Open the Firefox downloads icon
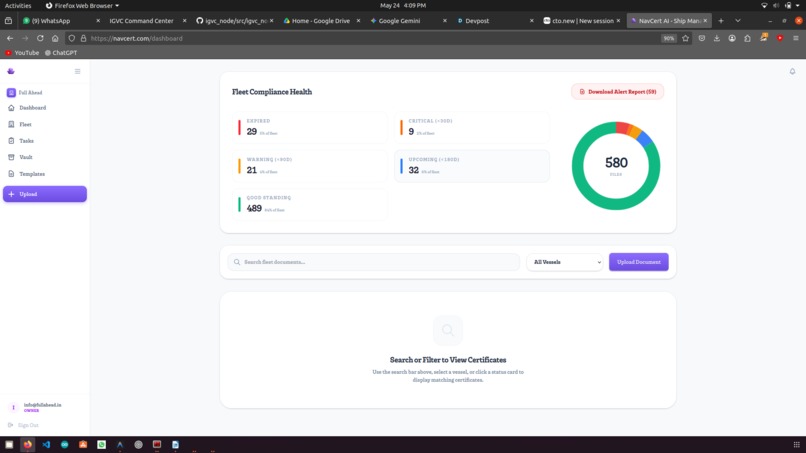This screenshot has height=453, width=806. point(717,38)
